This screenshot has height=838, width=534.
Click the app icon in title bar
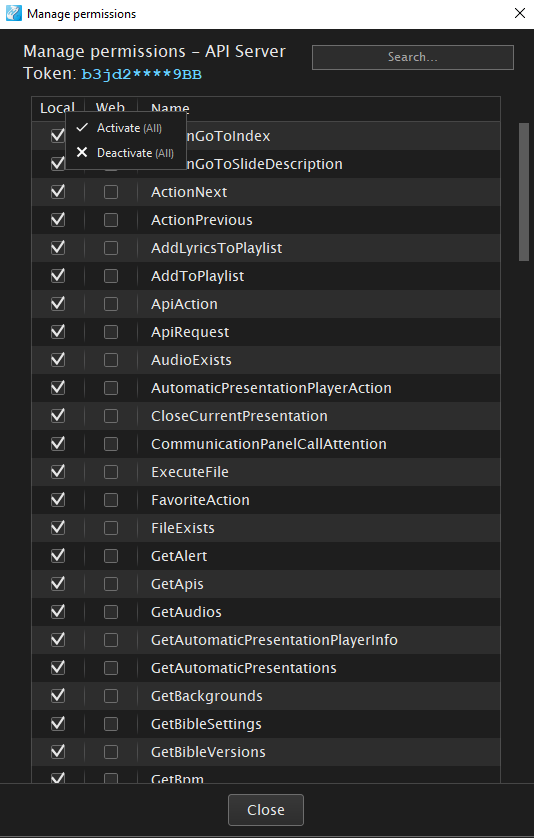14,13
